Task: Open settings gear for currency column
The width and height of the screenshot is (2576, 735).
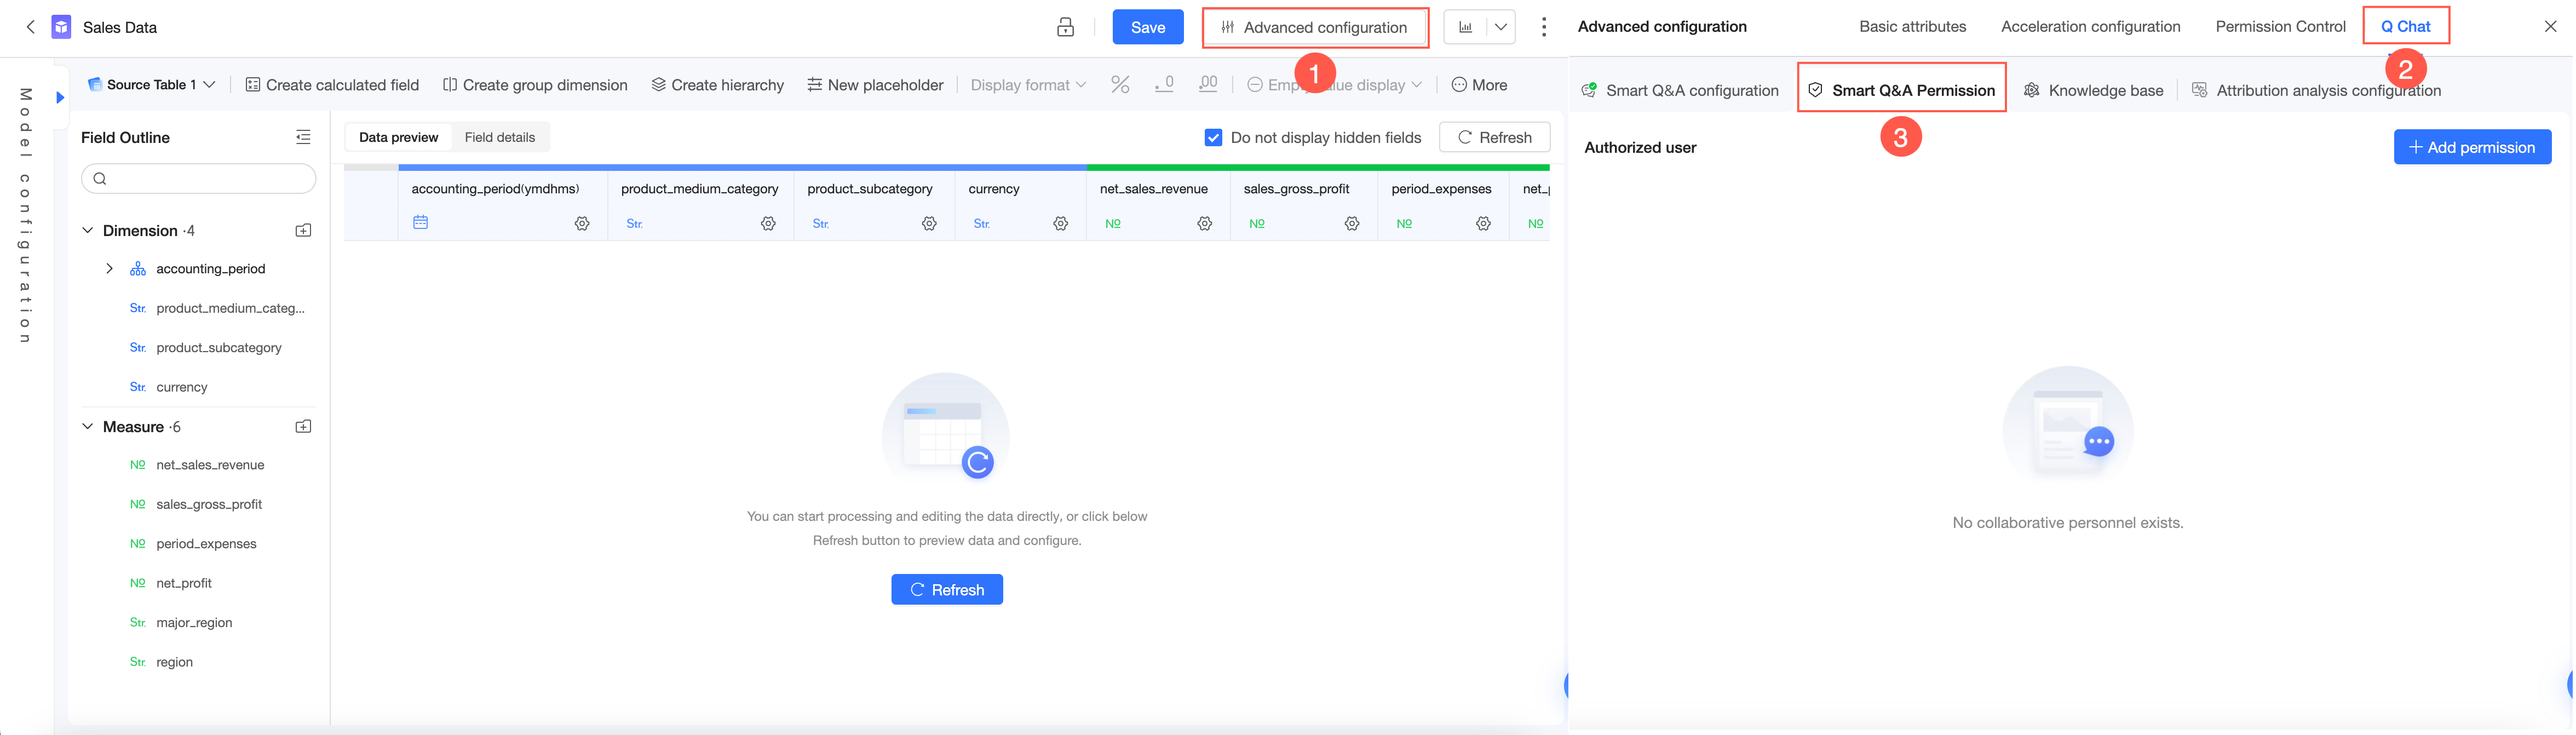Action: click(1060, 224)
